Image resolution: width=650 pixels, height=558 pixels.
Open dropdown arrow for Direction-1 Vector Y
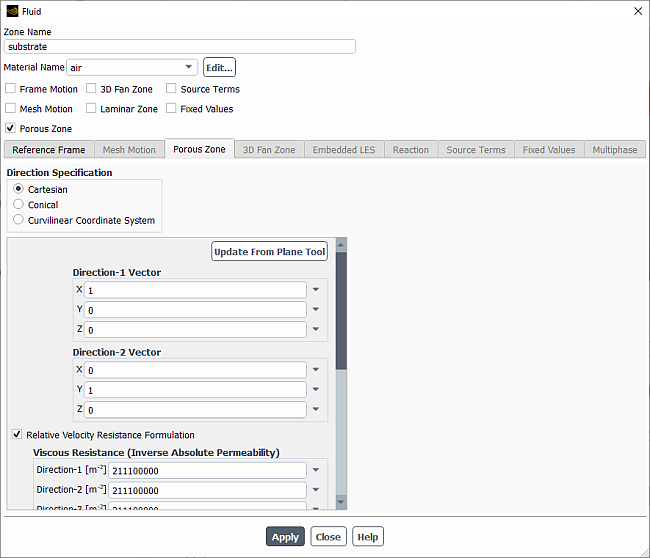(316, 309)
